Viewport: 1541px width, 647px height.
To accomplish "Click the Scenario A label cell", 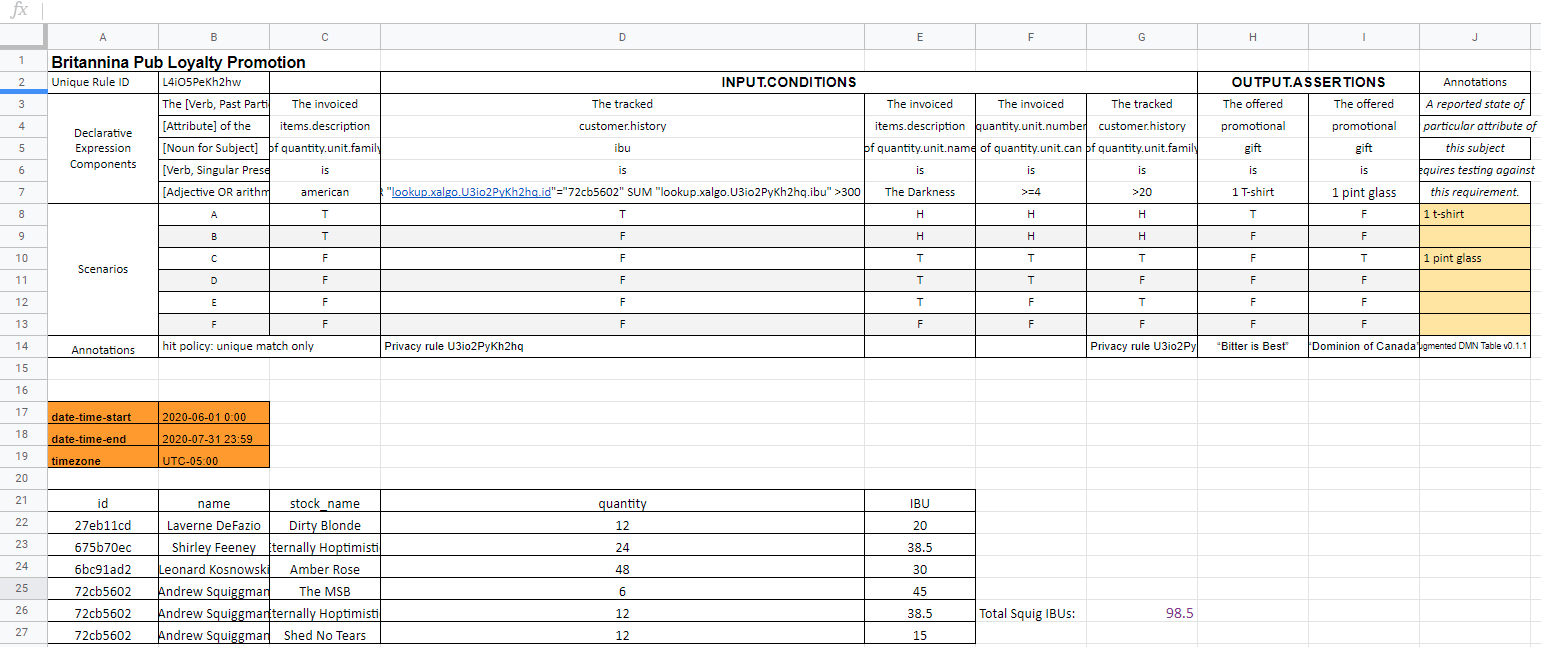I will [214, 214].
